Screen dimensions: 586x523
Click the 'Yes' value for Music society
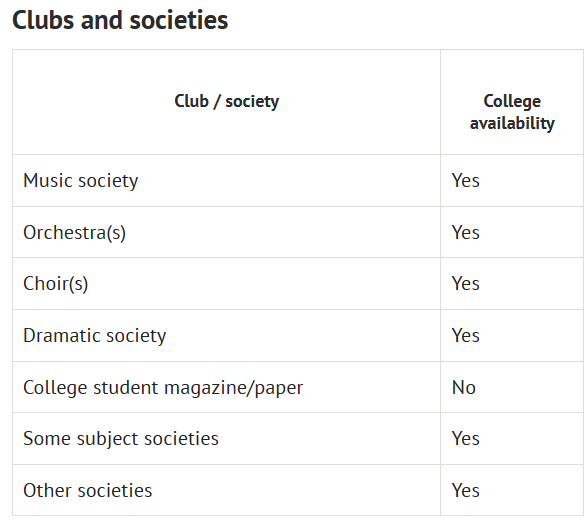(465, 181)
